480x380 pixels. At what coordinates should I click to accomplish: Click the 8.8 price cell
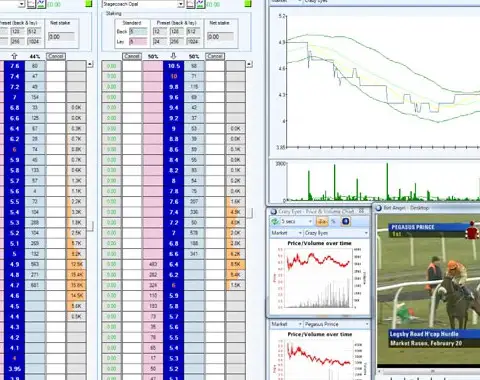(x=173, y=139)
